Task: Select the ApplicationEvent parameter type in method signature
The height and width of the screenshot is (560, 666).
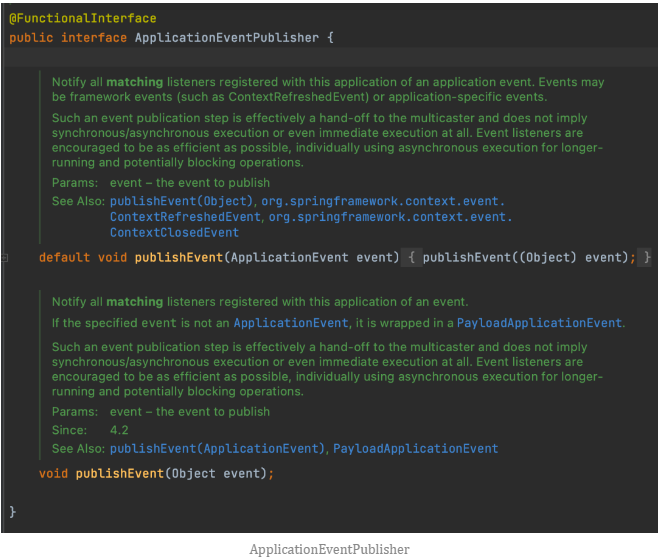Action: [289, 257]
